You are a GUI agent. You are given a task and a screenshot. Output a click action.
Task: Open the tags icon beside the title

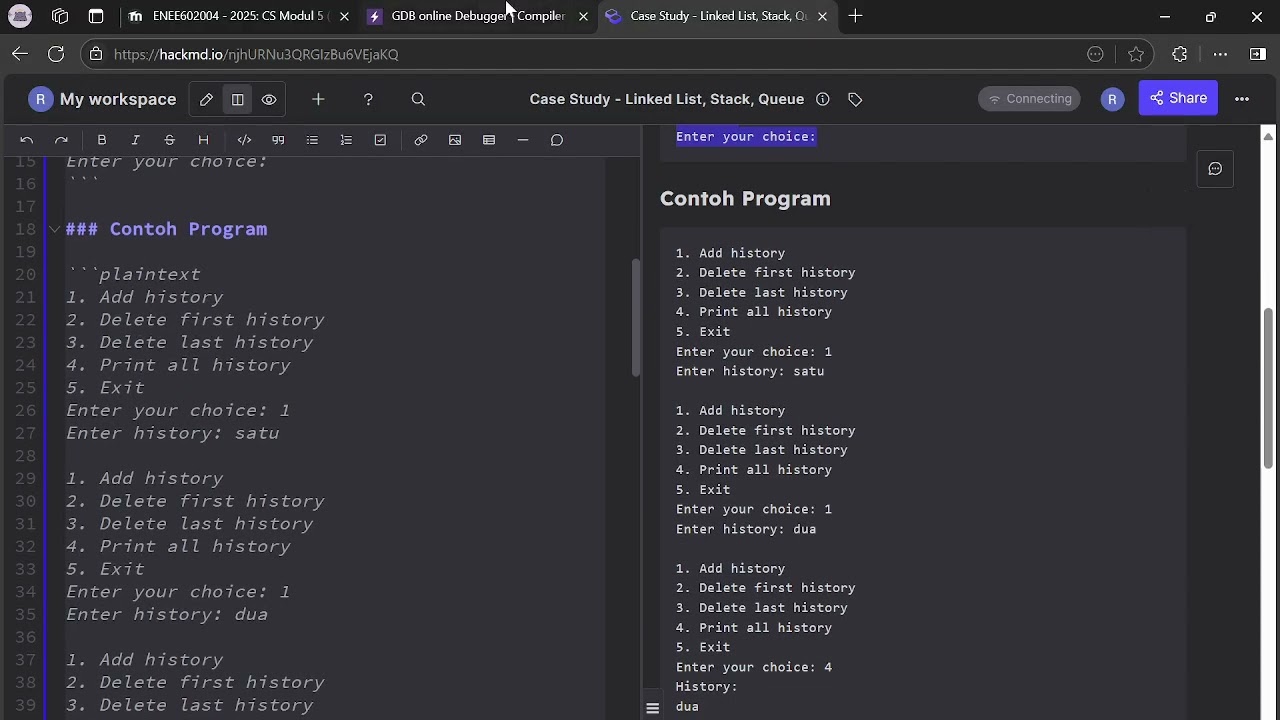point(855,99)
